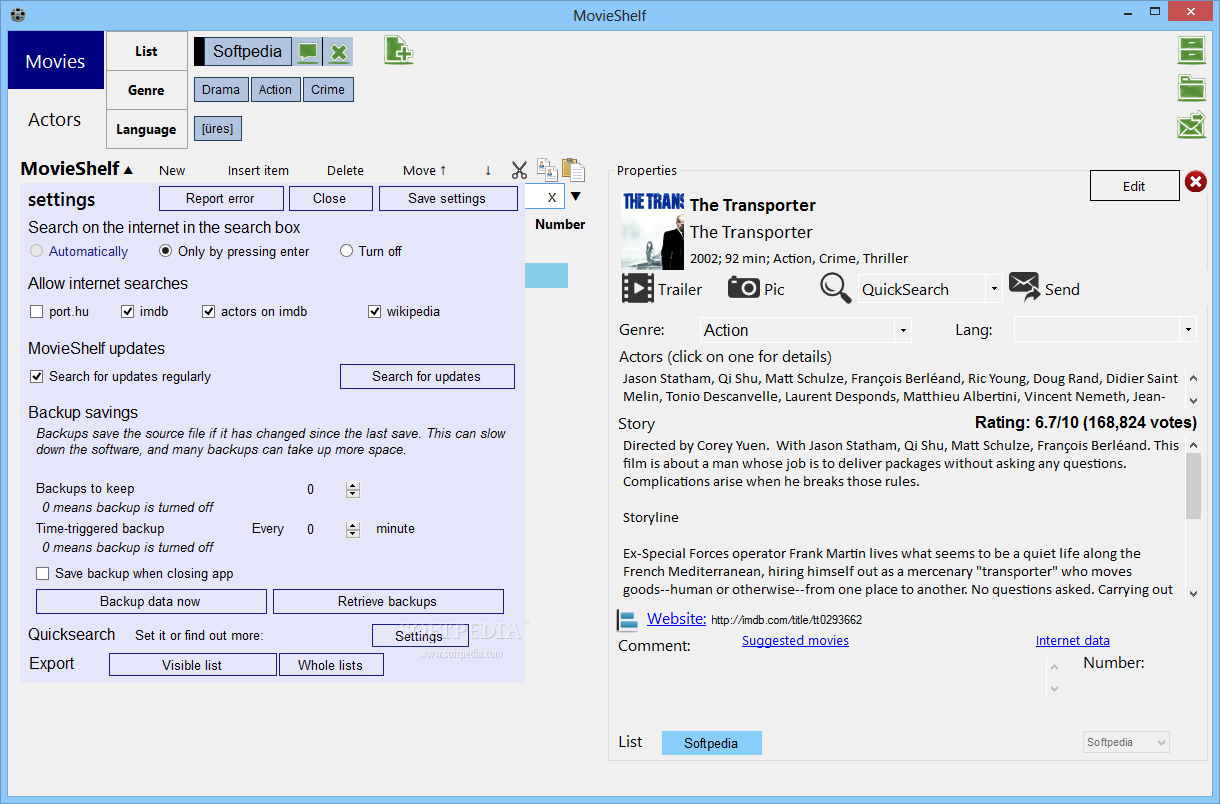
Task: Open the Internet data link
Action: (x=1072, y=640)
